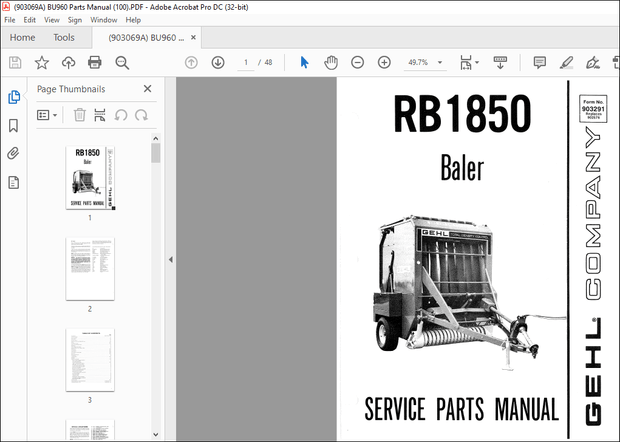Close the Page Thumbnails panel
Image resolution: width=620 pixels, height=442 pixels.
pyautogui.click(x=147, y=89)
